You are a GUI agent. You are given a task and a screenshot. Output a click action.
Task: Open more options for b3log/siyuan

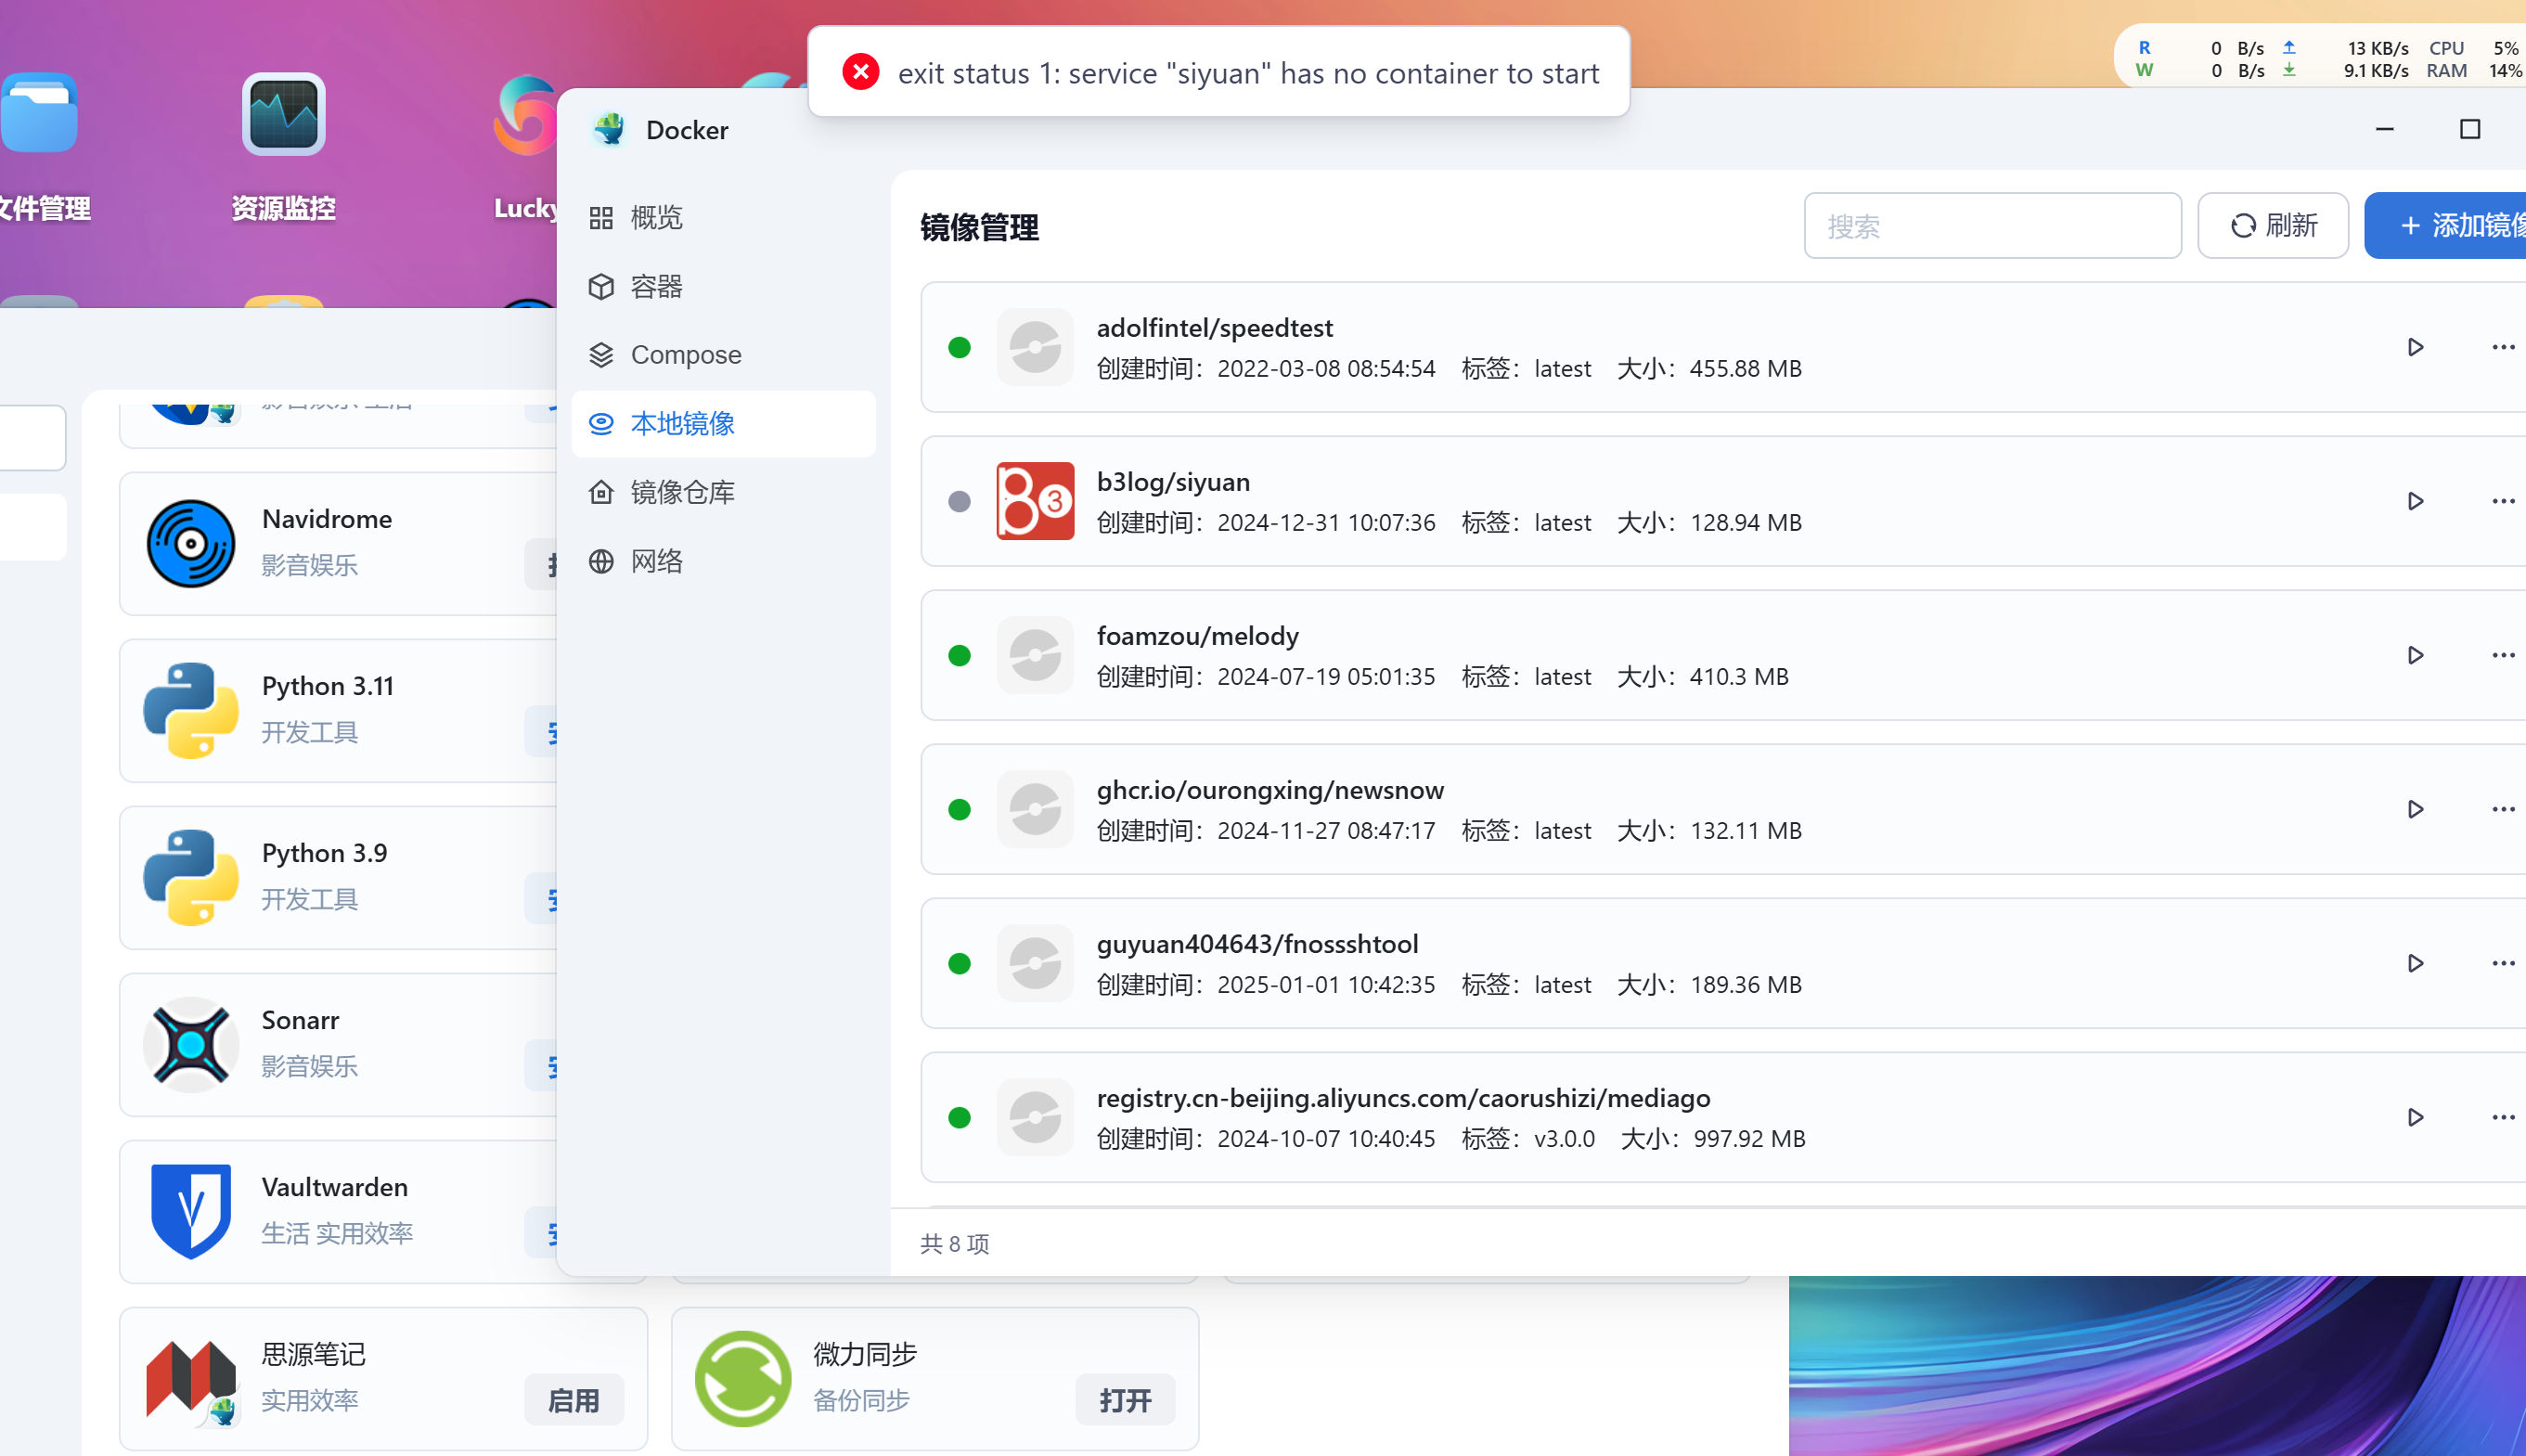2503,501
